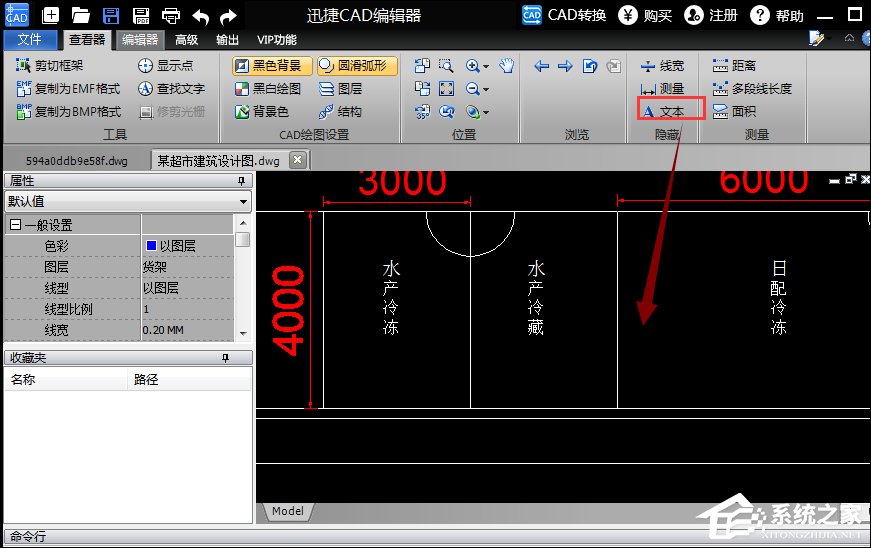Toggle 线宽 line width display
This screenshot has width=871, height=548.
coord(662,66)
